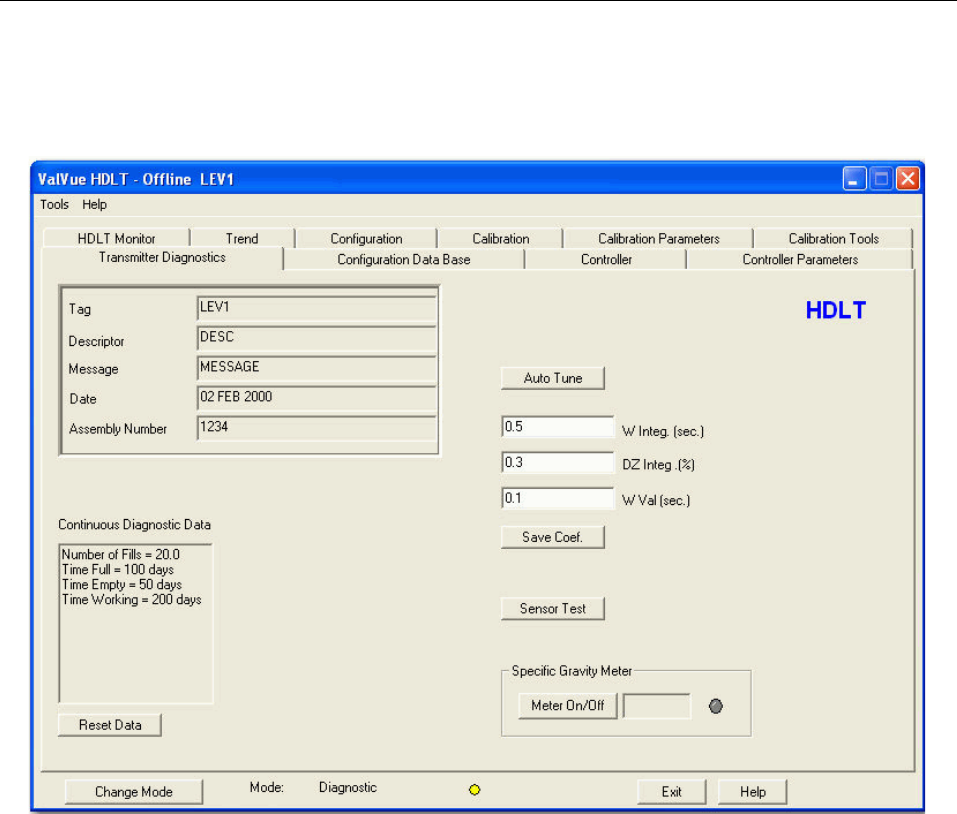Click the Exit button
This screenshot has width=957, height=814.
click(671, 791)
